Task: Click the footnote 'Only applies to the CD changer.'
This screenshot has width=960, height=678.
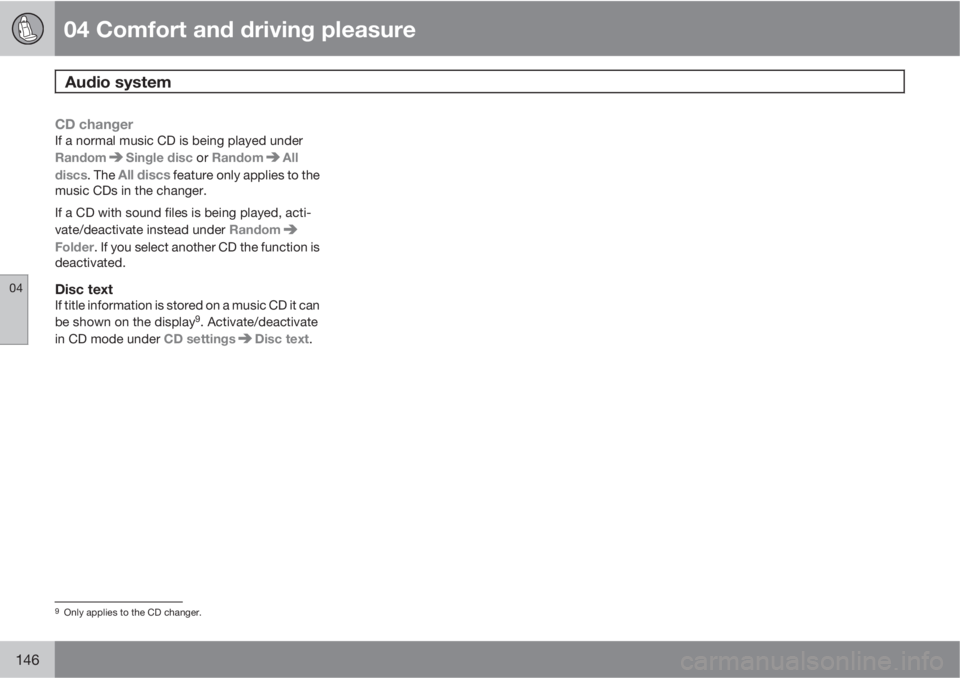Action: coord(132,612)
